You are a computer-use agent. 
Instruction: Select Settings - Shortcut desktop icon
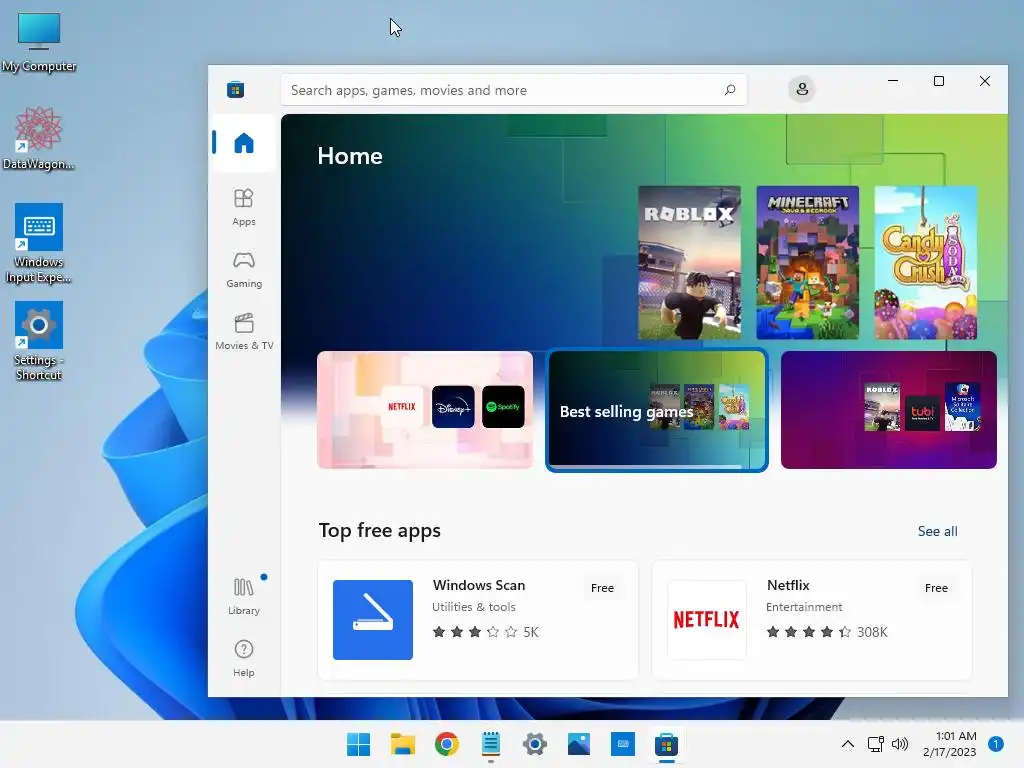tap(39, 341)
